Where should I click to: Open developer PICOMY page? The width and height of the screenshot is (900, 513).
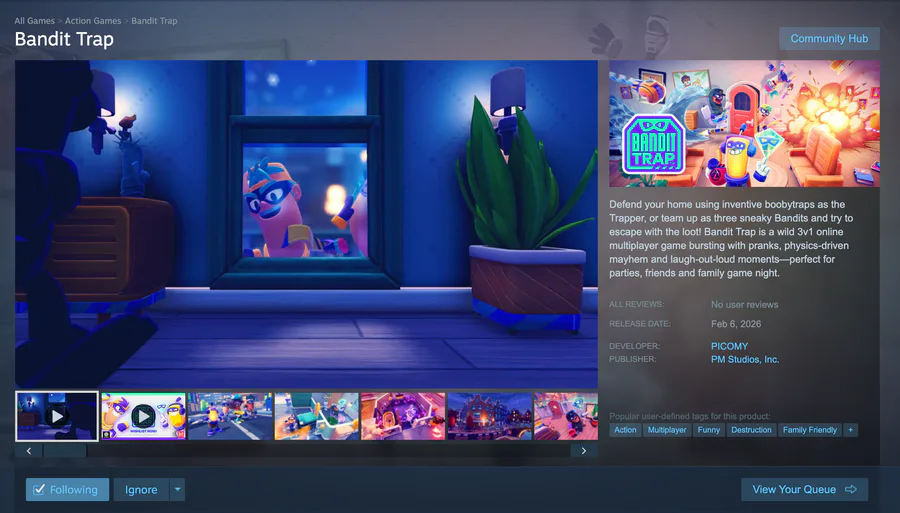729,346
